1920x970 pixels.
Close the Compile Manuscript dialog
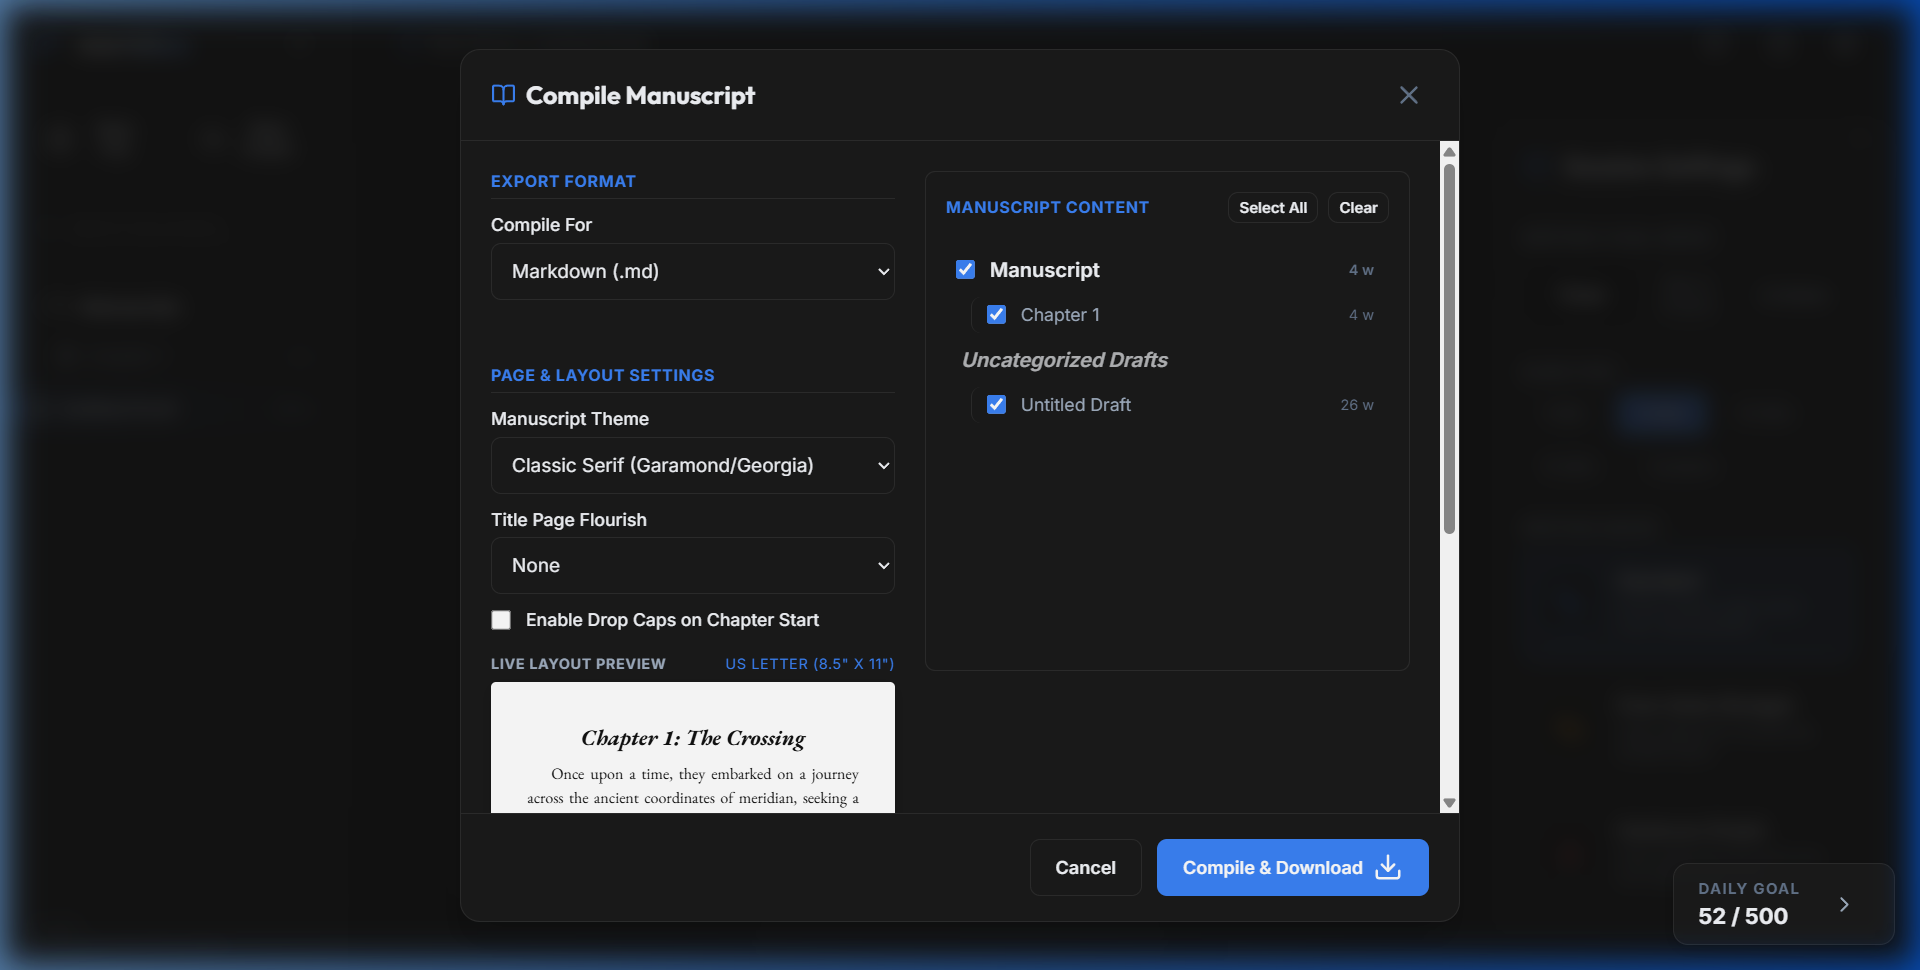pos(1408,95)
